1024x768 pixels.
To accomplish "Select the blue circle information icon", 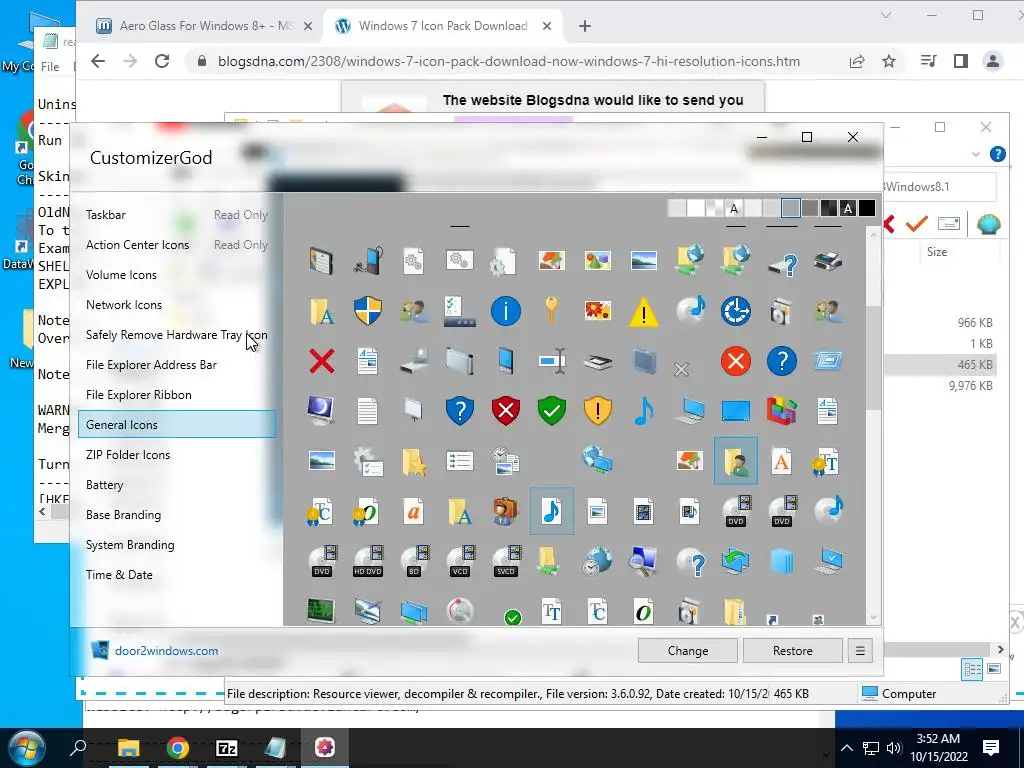I will point(505,311).
